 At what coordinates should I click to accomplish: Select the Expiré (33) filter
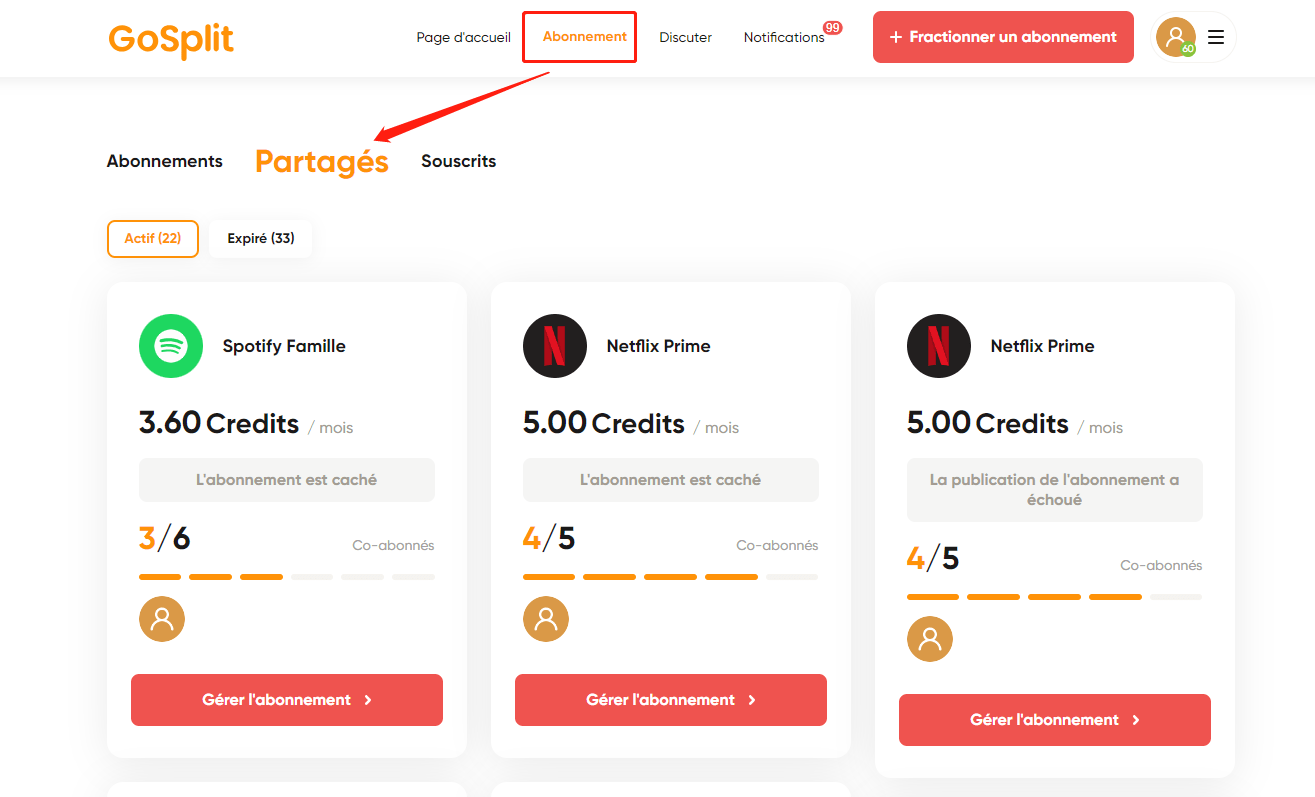(261, 239)
